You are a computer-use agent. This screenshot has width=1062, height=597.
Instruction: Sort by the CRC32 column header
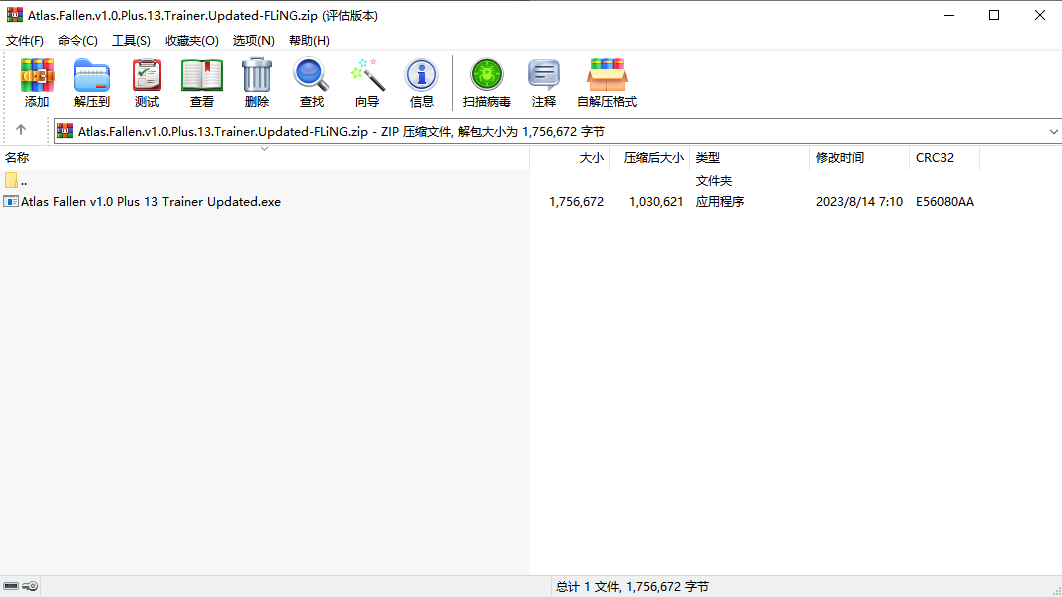tap(945, 157)
